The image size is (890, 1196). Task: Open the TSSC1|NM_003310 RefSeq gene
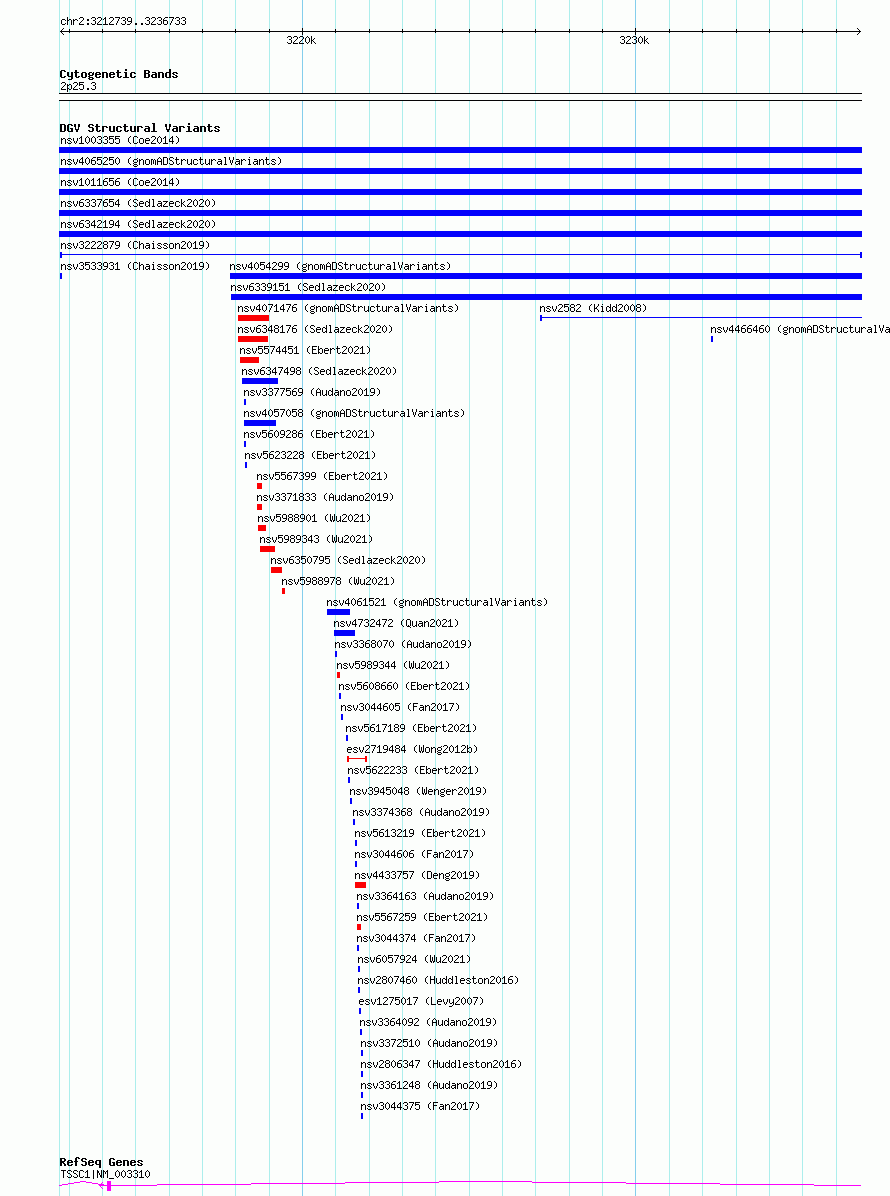coord(105,1175)
